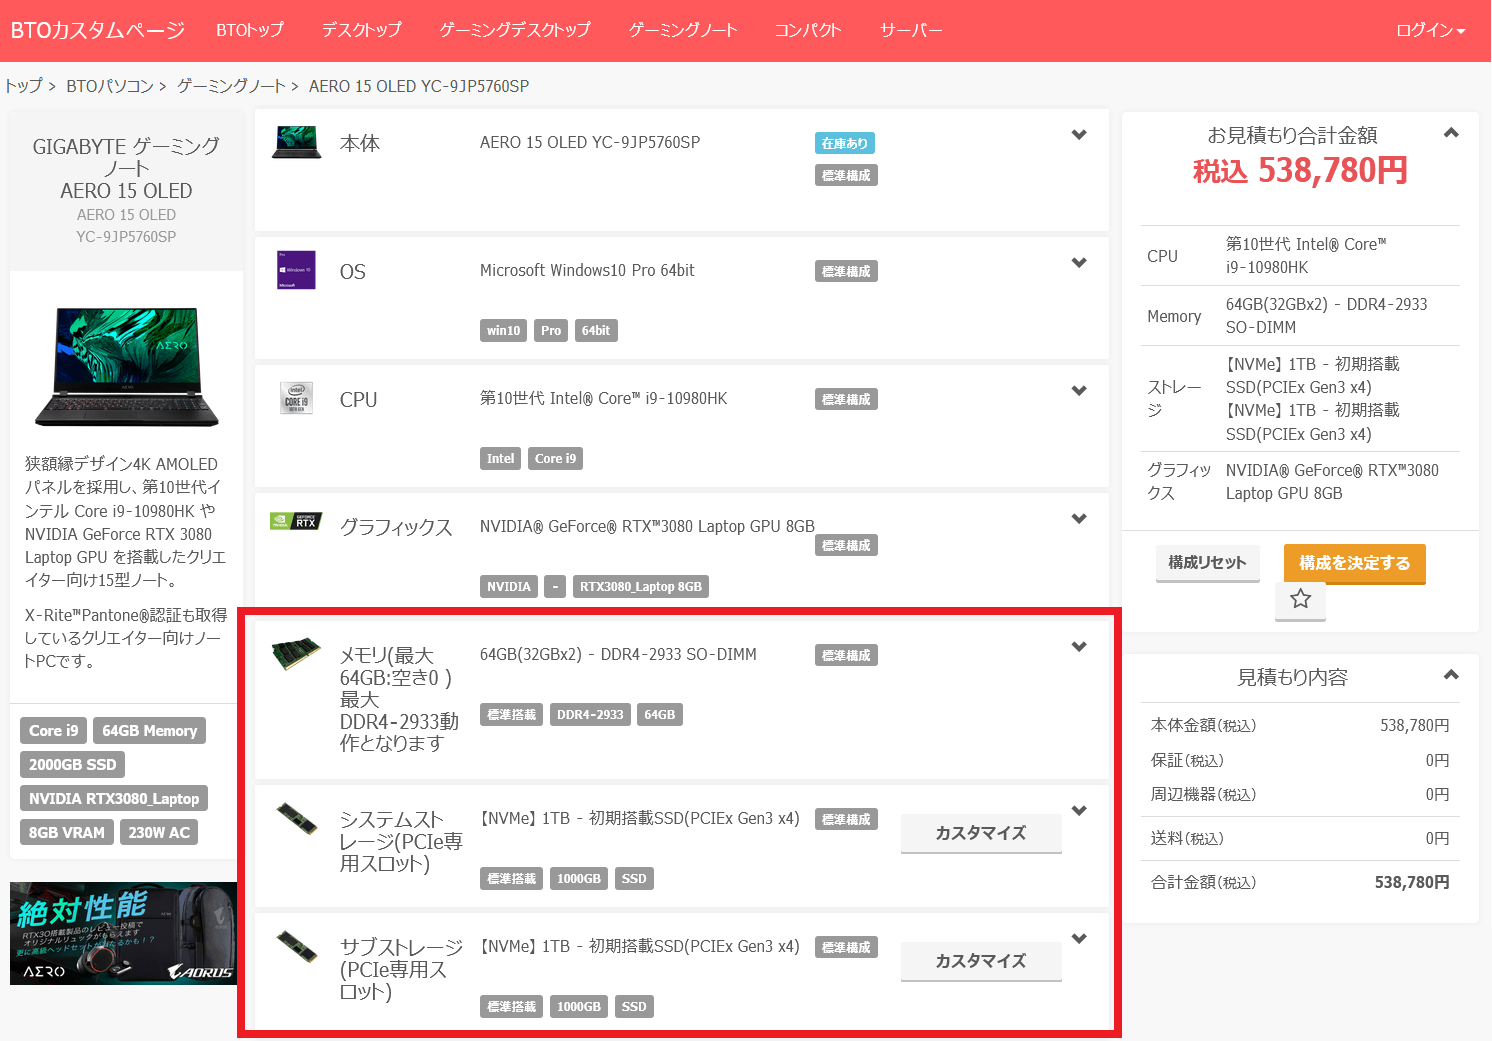Screen dimensions: 1492x1041
Task: Click カスタマイズ for サブストレージ
Action: click(981, 961)
